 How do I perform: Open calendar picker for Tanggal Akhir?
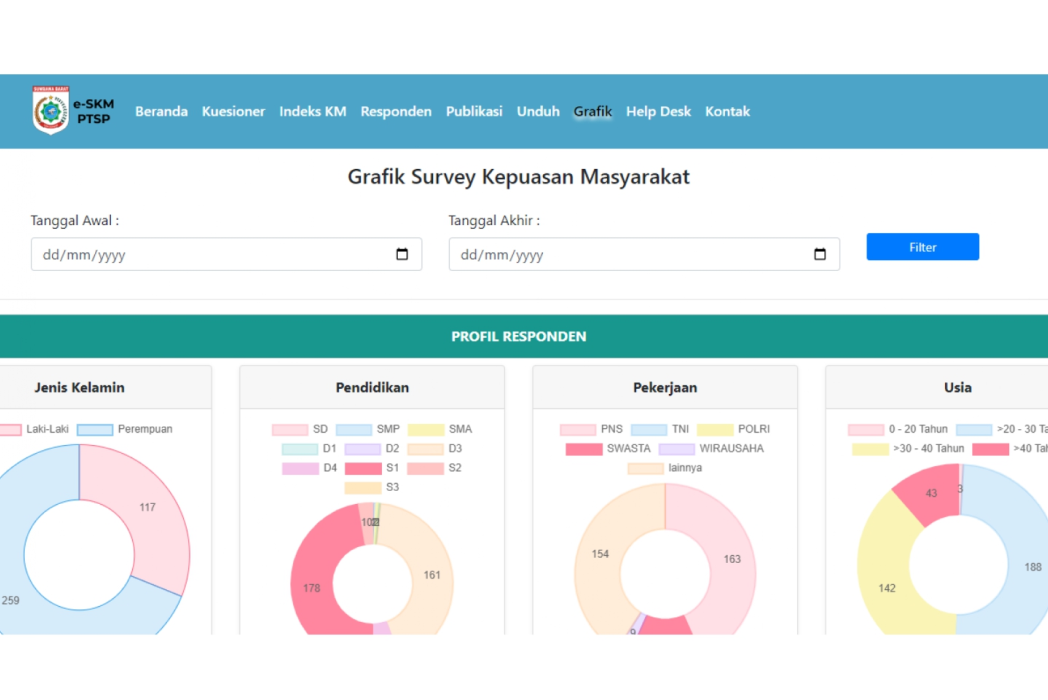coord(819,254)
